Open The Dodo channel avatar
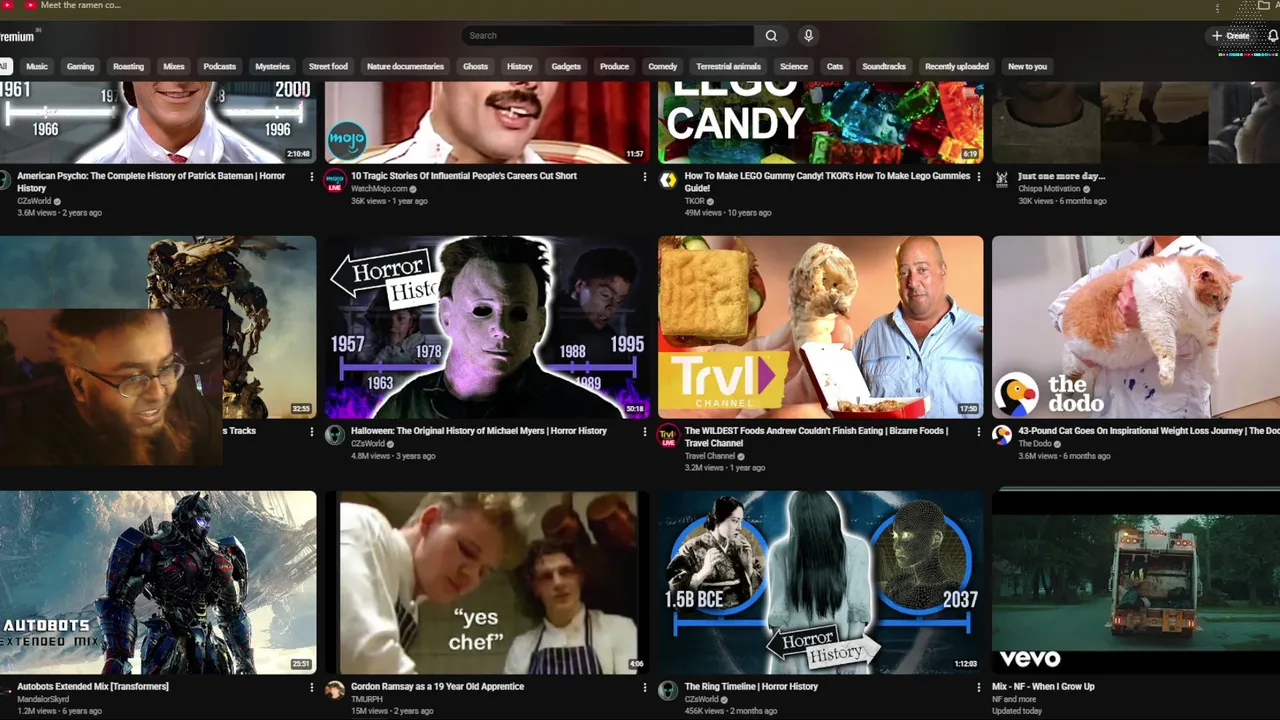This screenshot has height=720, width=1280. 1002,435
